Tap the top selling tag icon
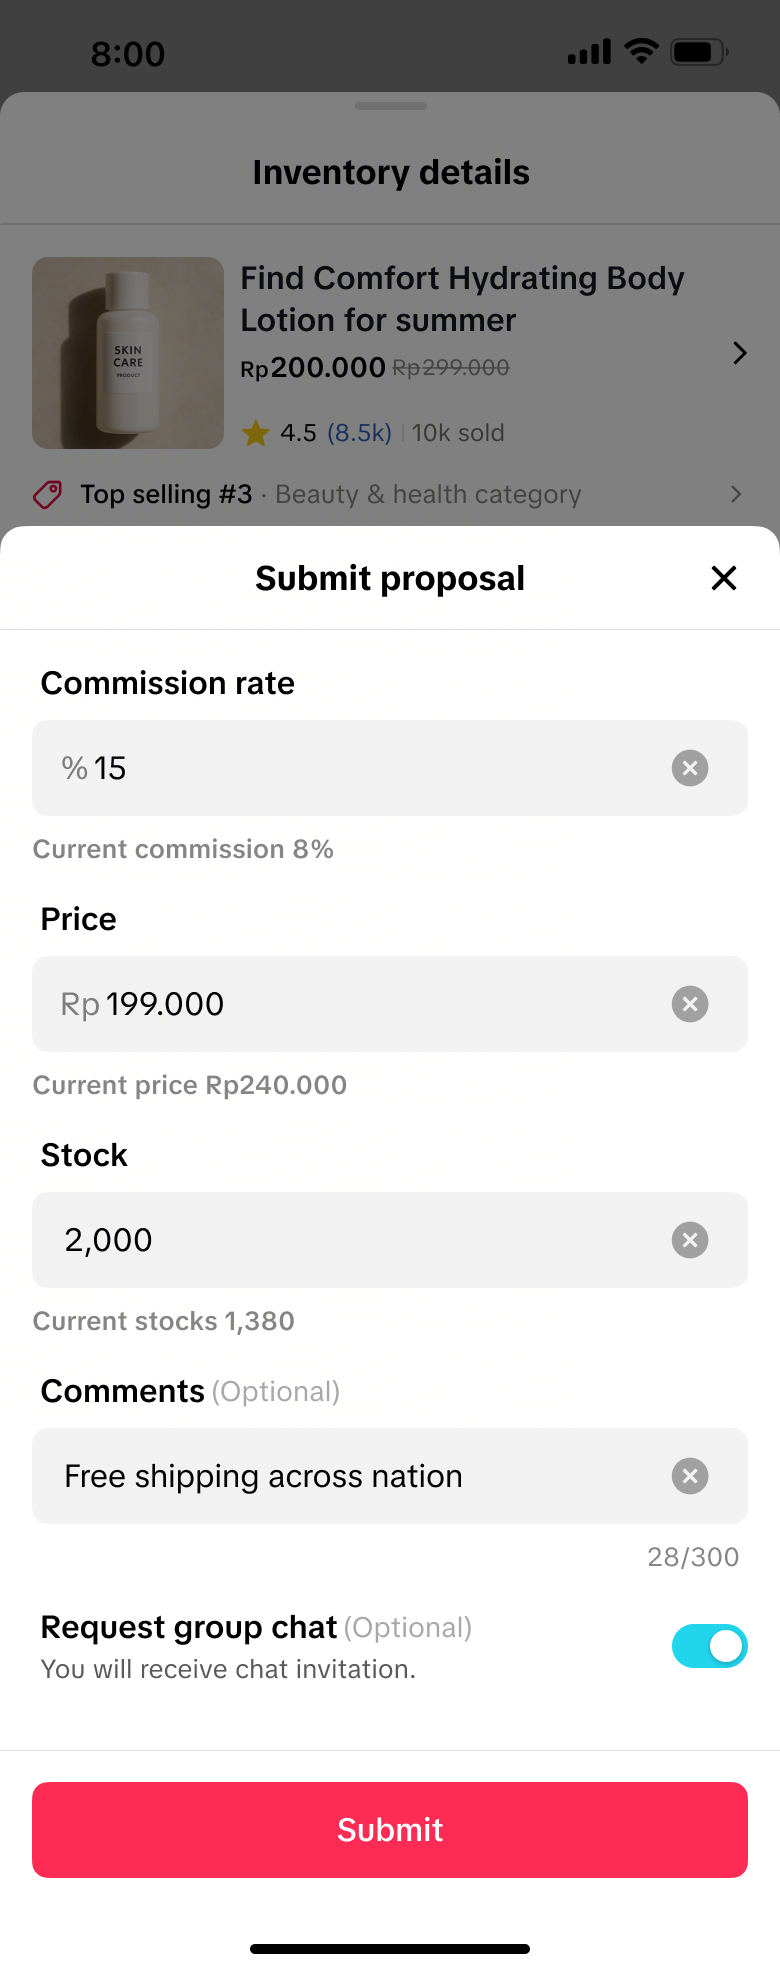The width and height of the screenshot is (780, 1970). coord(48,494)
